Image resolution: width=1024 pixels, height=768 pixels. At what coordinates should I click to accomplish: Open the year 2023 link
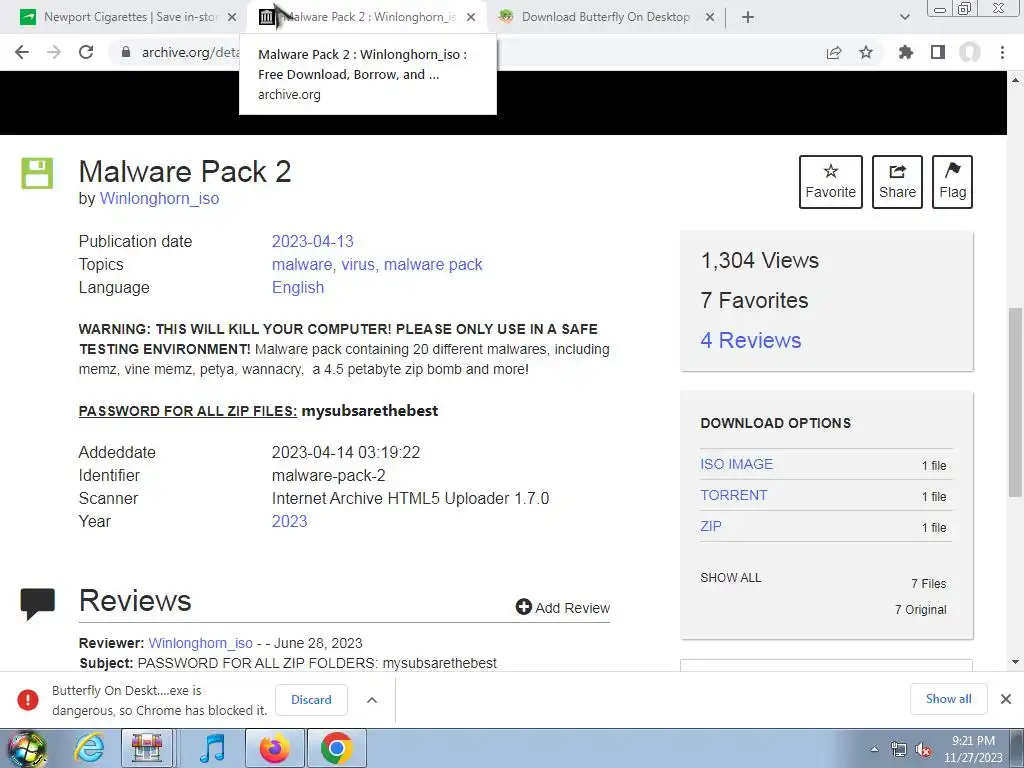point(289,521)
